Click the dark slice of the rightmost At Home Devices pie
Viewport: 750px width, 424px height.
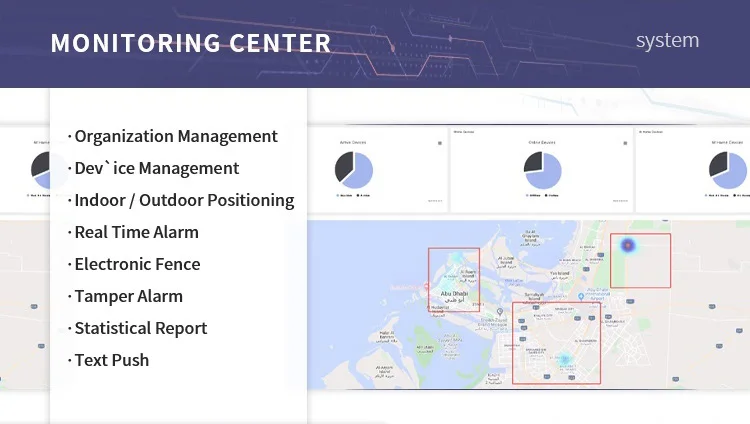point(718,163)
